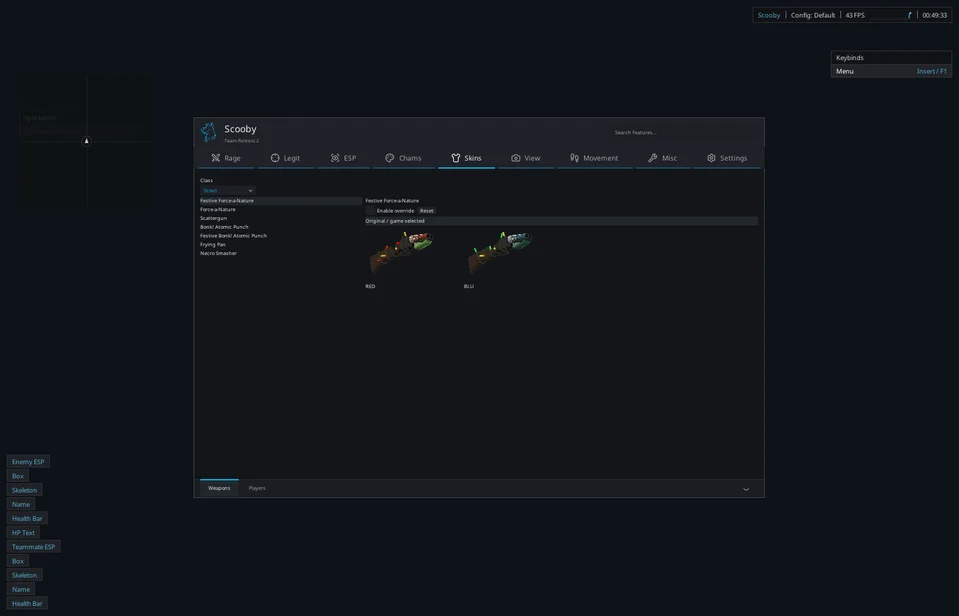Viewport: 959px width, 616px height.
Task: Click the Menu Insert / F1 keybind row
Action: pyautogui.click(x=891, y=71)
